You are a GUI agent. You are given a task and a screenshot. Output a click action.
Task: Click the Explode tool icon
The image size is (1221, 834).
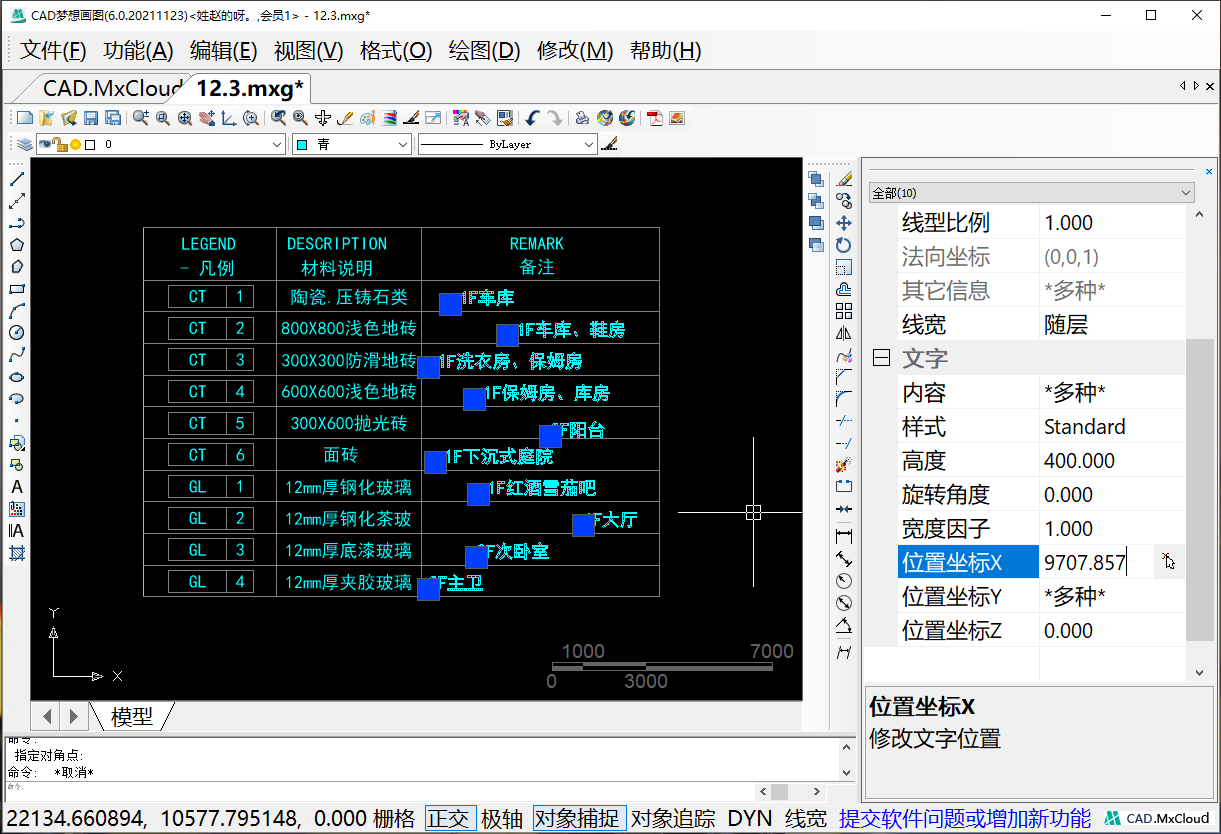(x=844, y=465)
